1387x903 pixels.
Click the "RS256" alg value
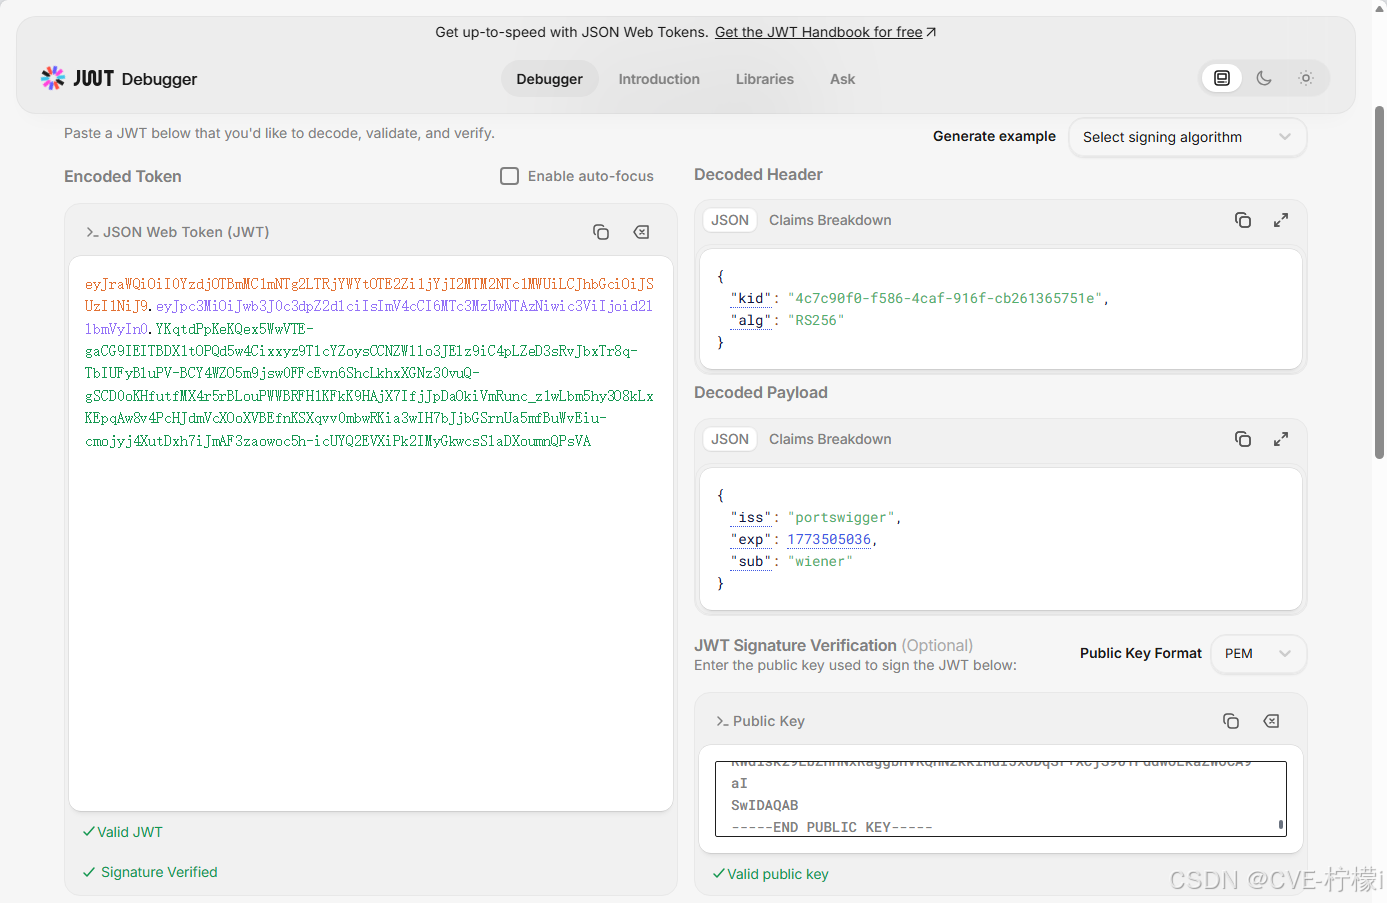[x=816, y=320]
